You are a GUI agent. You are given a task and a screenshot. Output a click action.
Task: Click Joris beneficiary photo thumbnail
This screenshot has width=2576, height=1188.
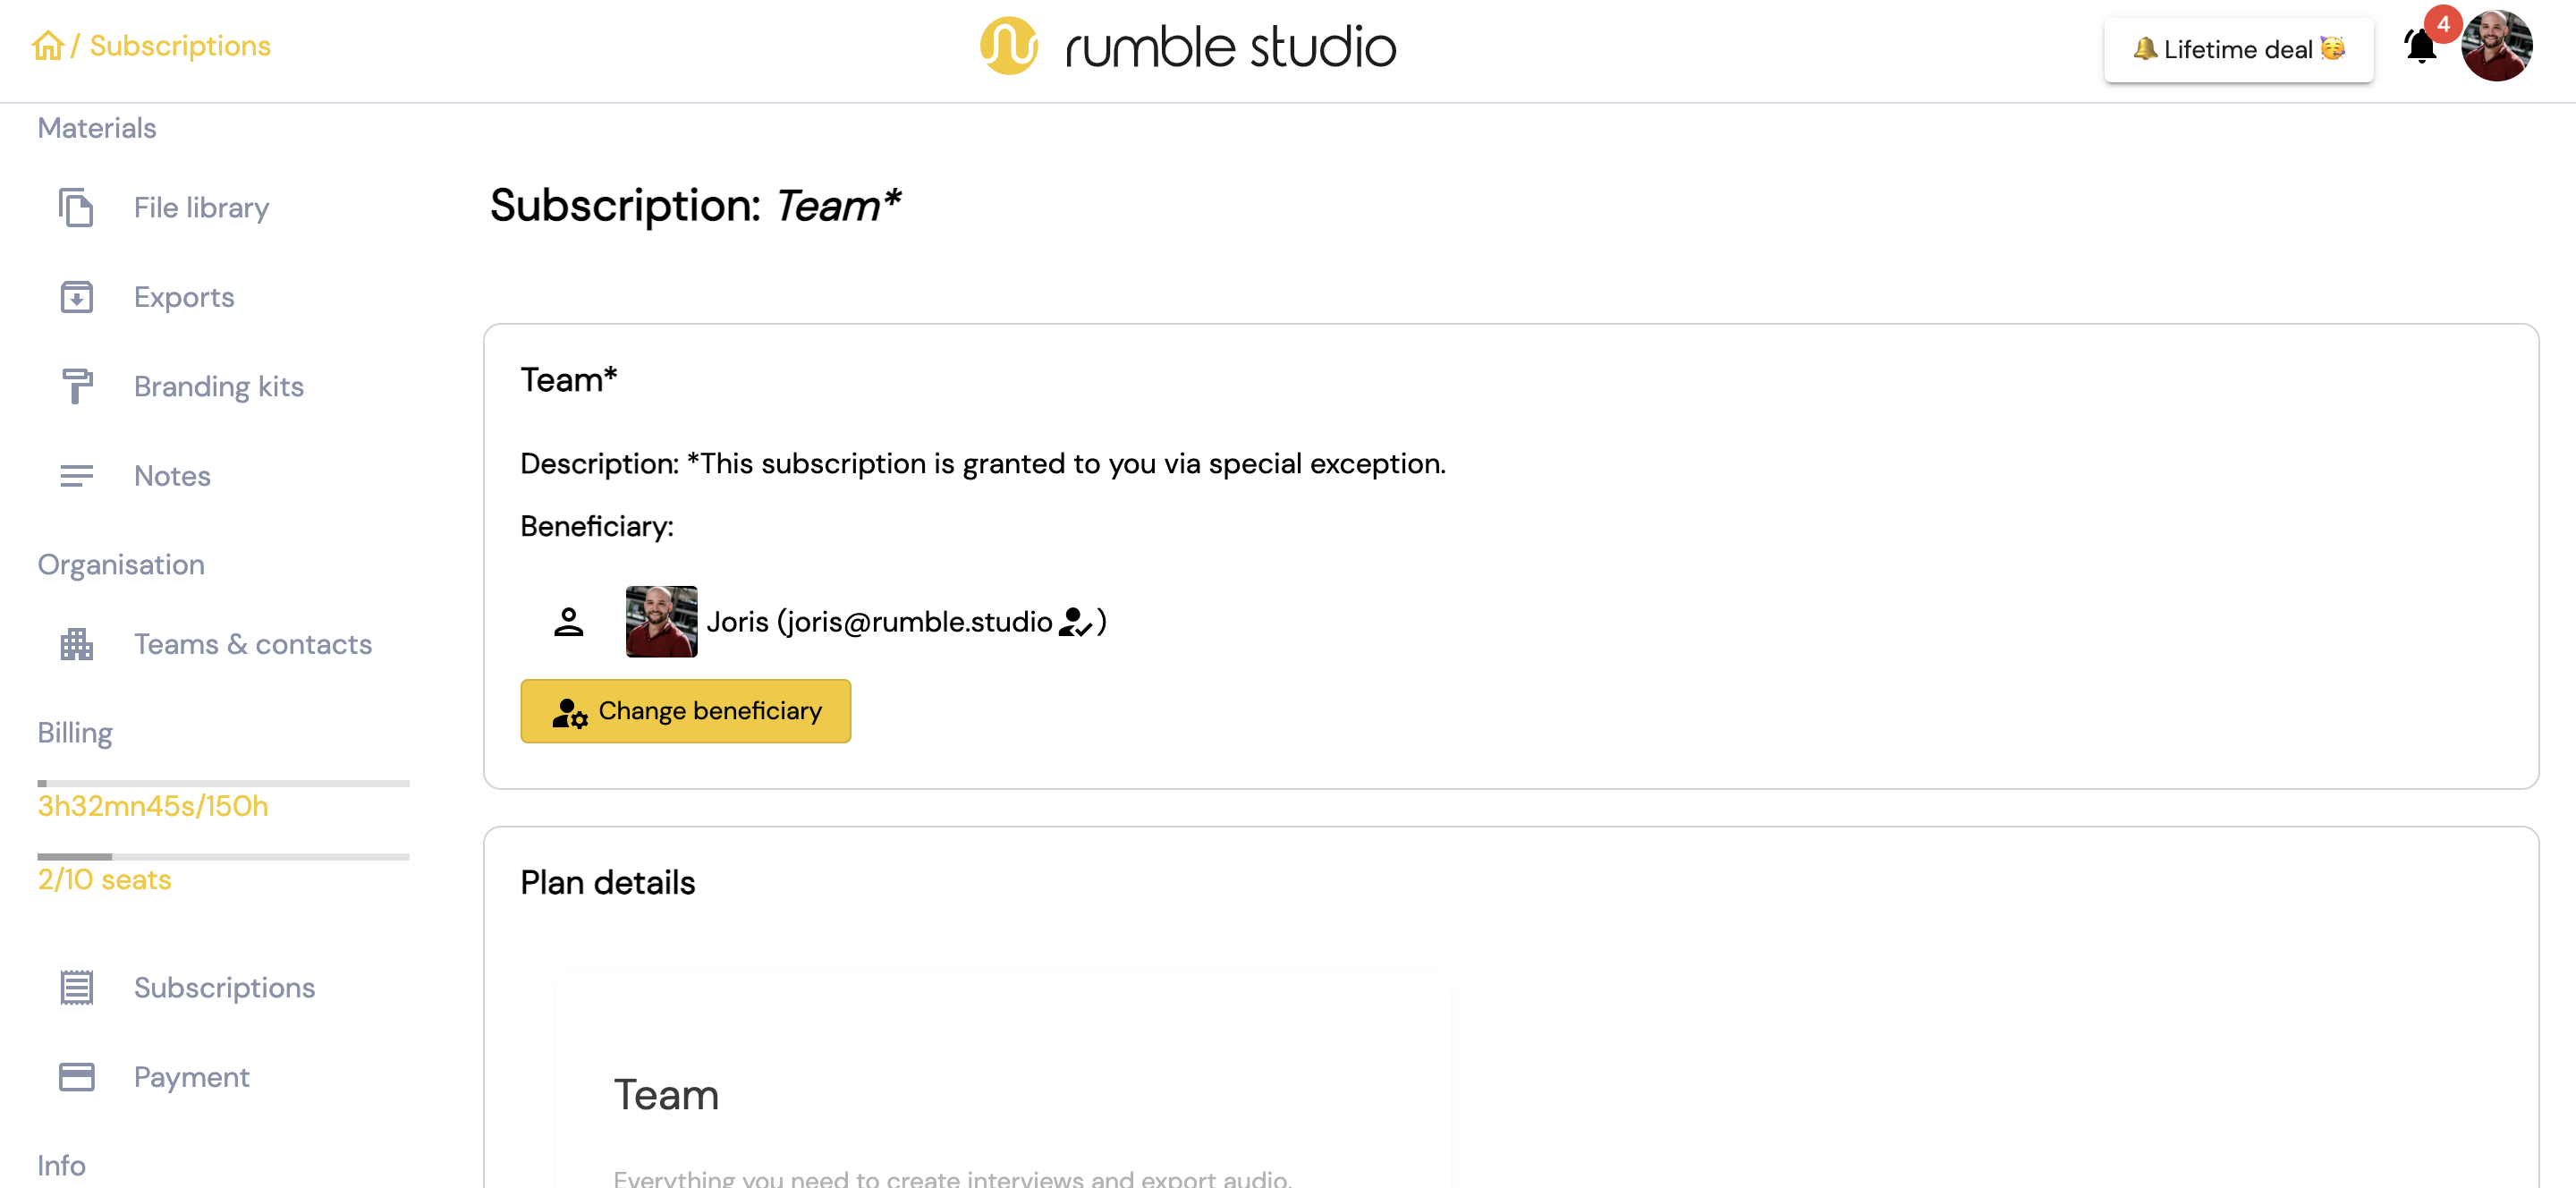tap(661, 621)
